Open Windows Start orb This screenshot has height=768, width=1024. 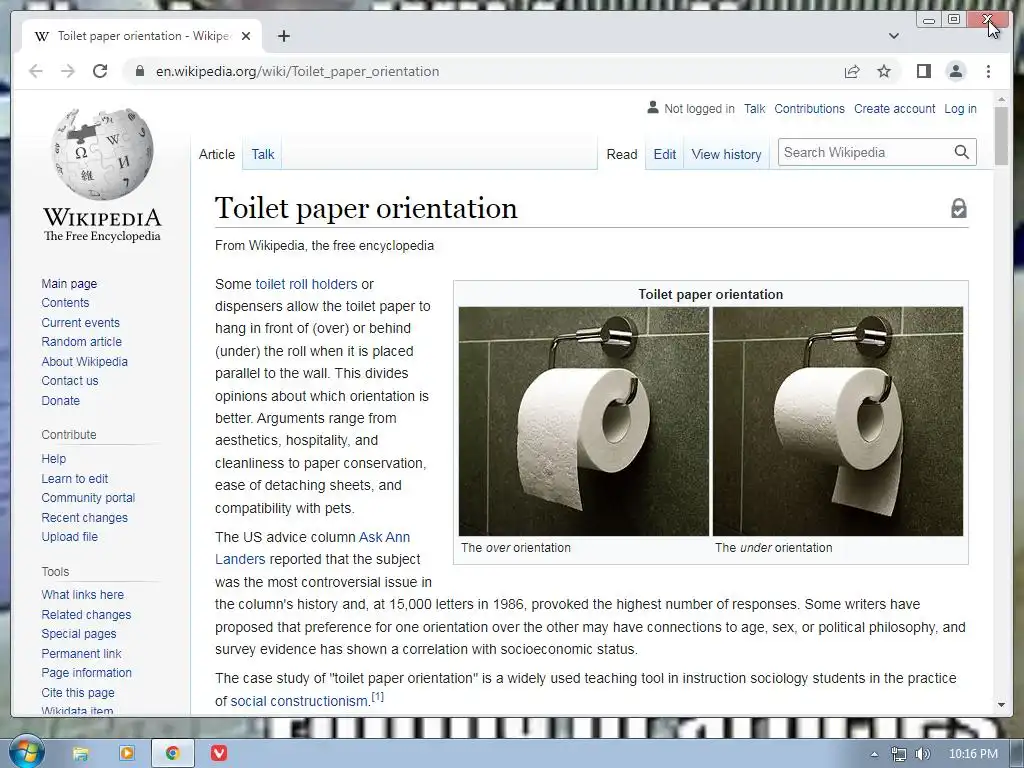(x=27, y=752)
